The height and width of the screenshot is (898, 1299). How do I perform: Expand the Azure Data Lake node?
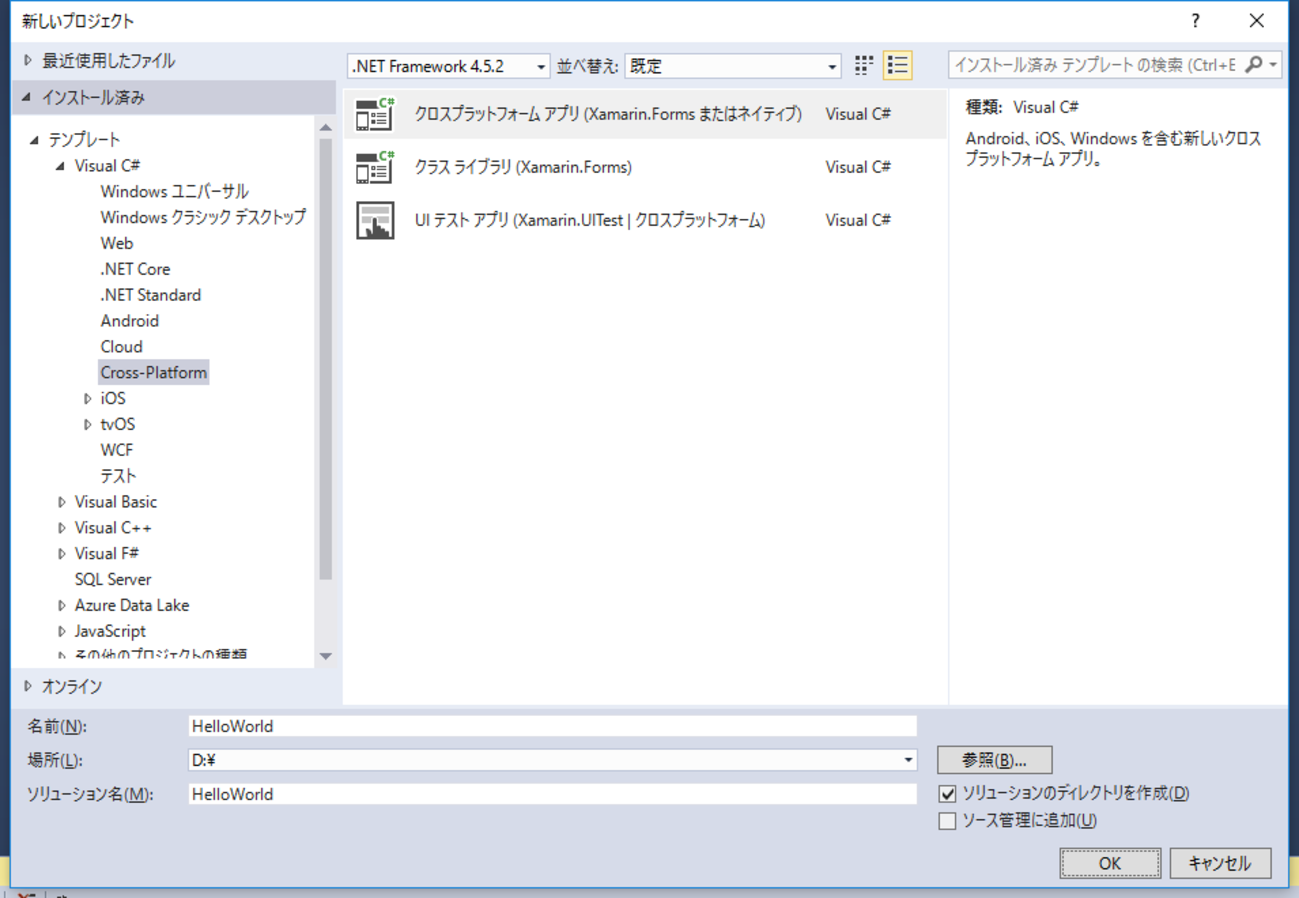coord(62,606)
